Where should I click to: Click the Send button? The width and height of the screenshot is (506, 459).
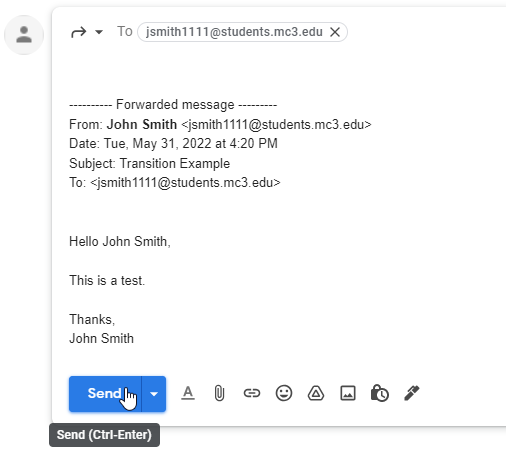(x=105, y=394)
